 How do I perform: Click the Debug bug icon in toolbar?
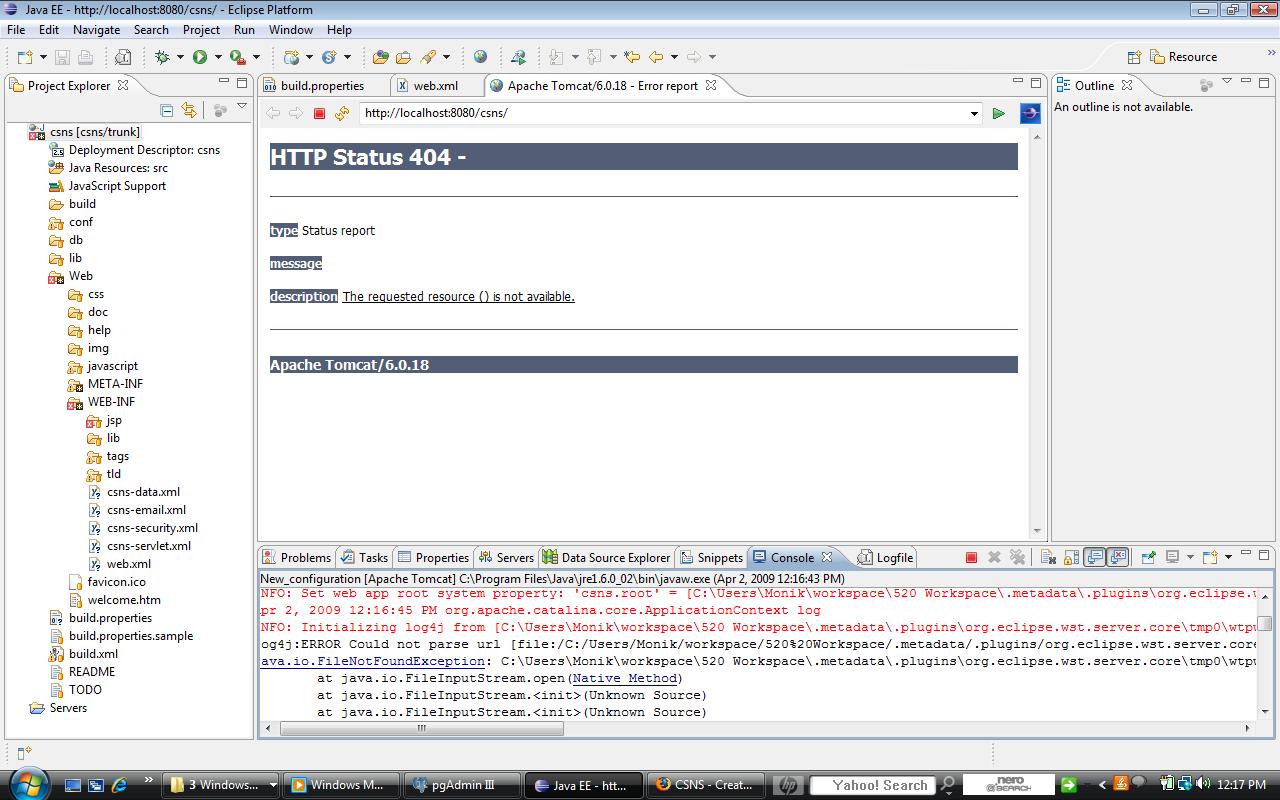pos(162,57)
